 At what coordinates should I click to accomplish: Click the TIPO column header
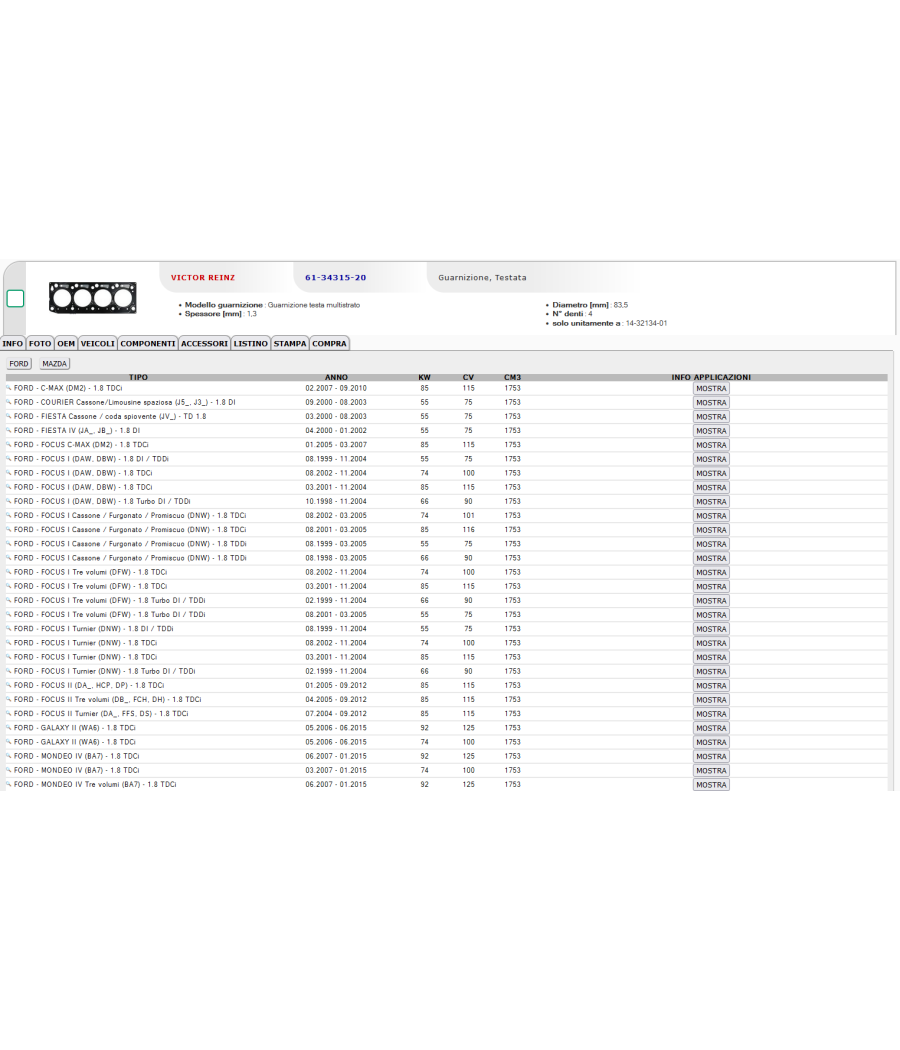139,377
